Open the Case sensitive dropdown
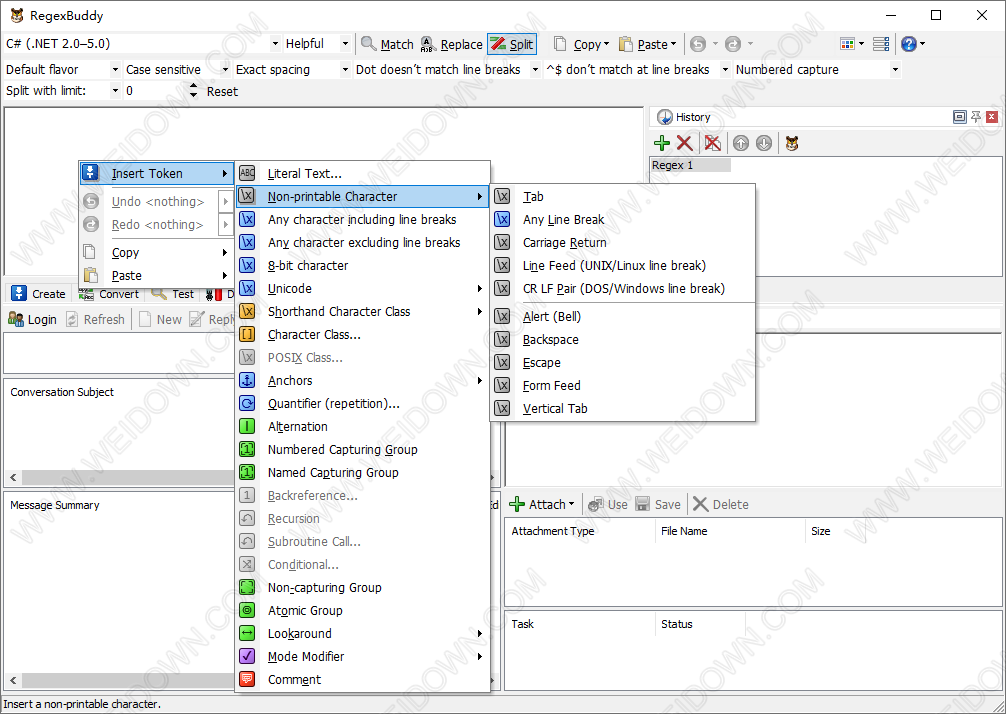Image resolution: width=1006 pixels, height=714 pixels. [225, 69]
